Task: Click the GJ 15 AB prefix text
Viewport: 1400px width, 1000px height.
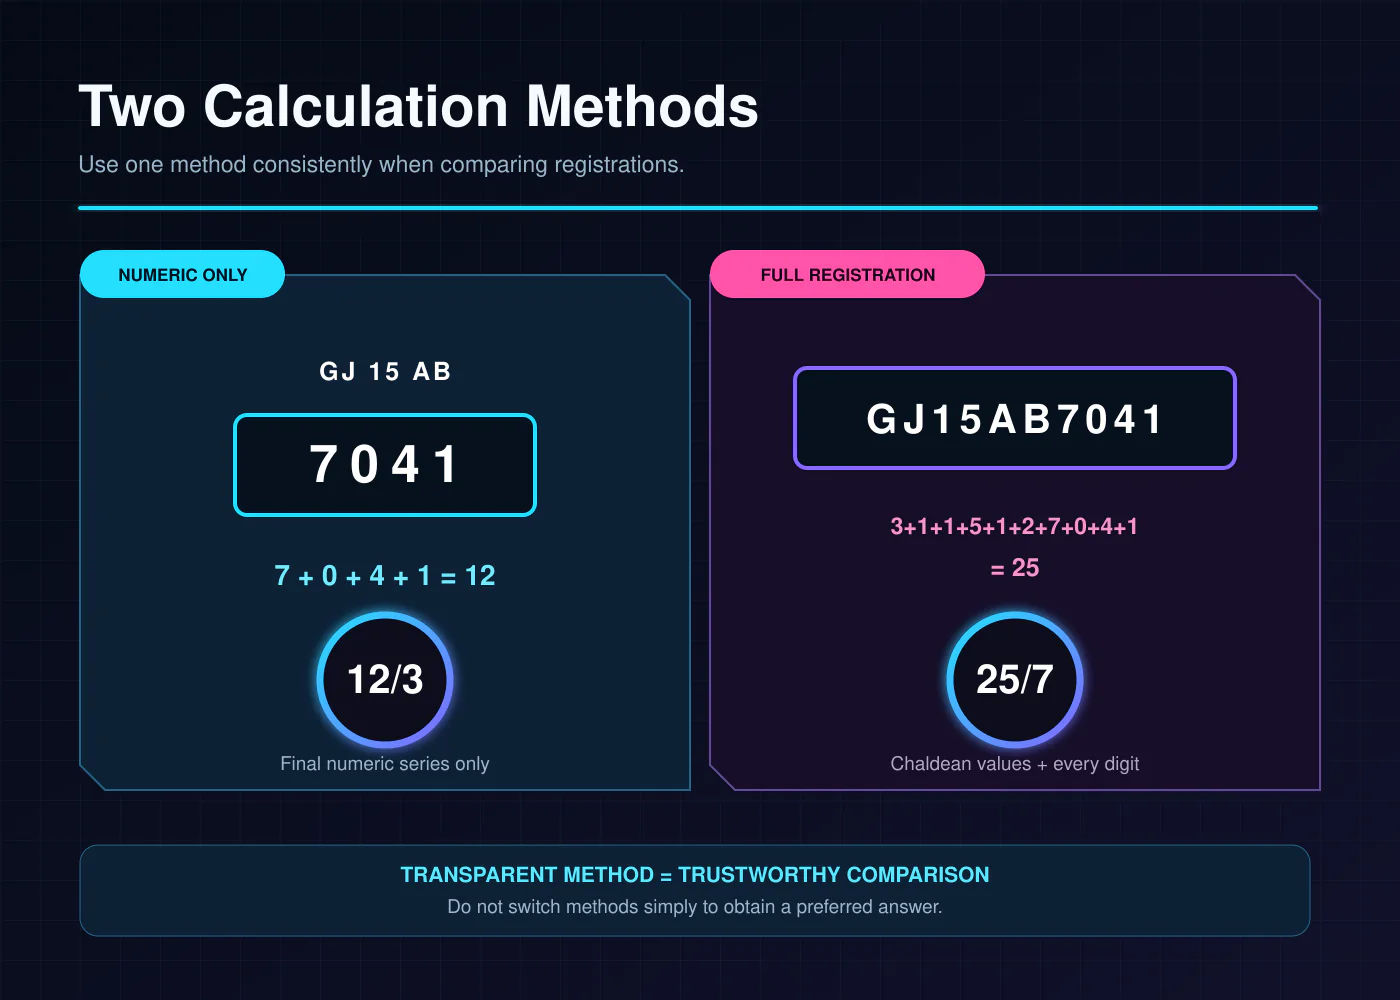Action: [385, 372]
